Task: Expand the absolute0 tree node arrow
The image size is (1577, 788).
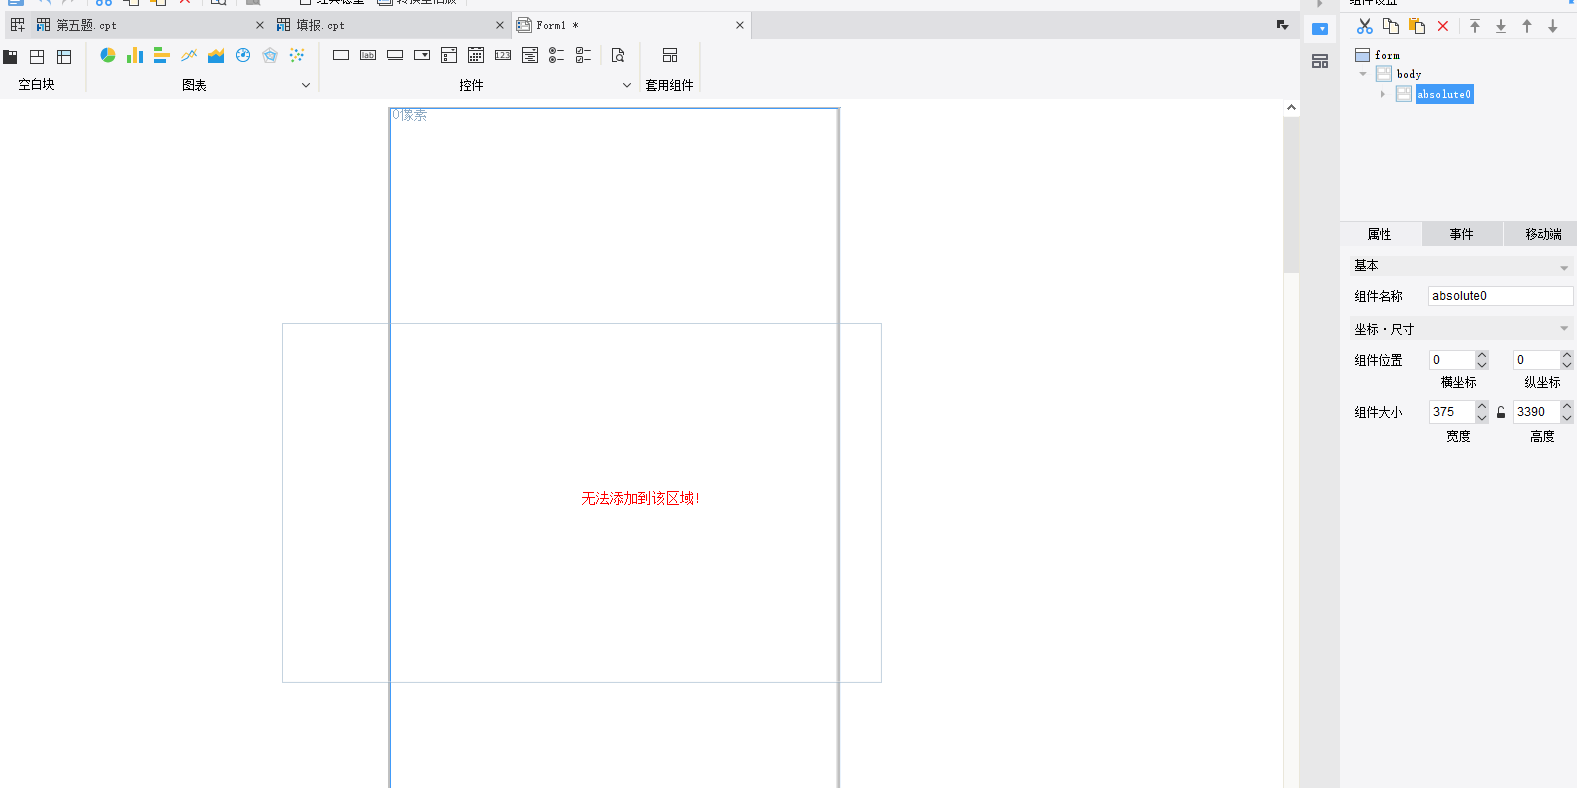Action: tap(1383, 94)
